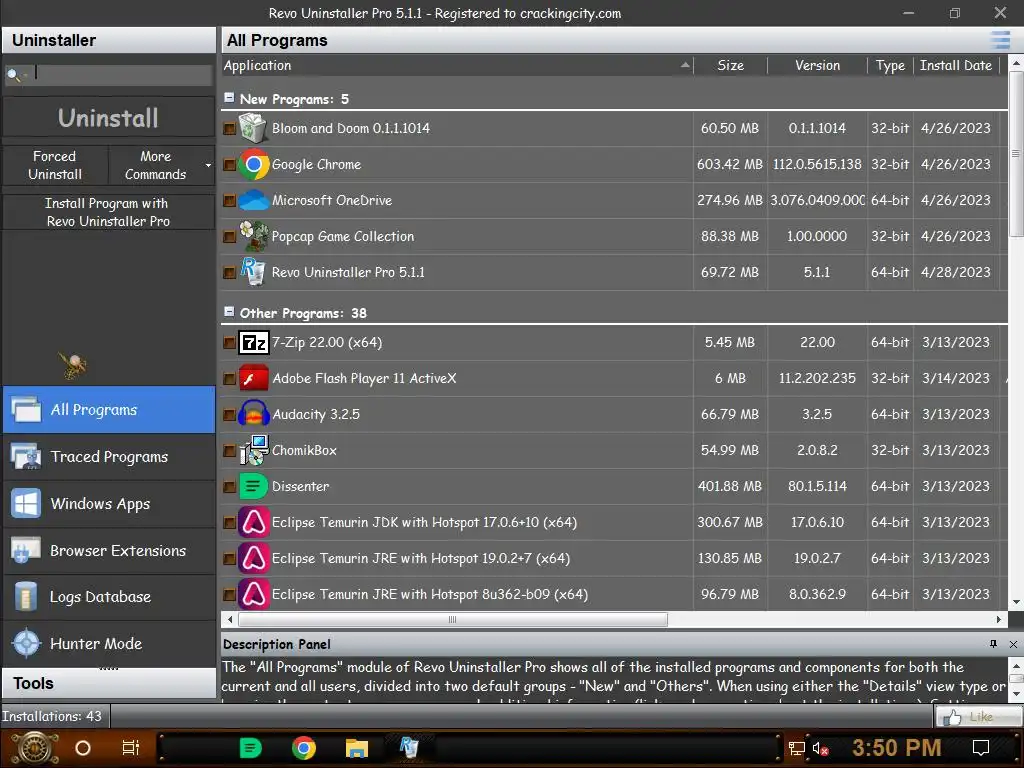Select the All Programs module
Viewport: 1024px width, 768px height.
coord(109,409)
